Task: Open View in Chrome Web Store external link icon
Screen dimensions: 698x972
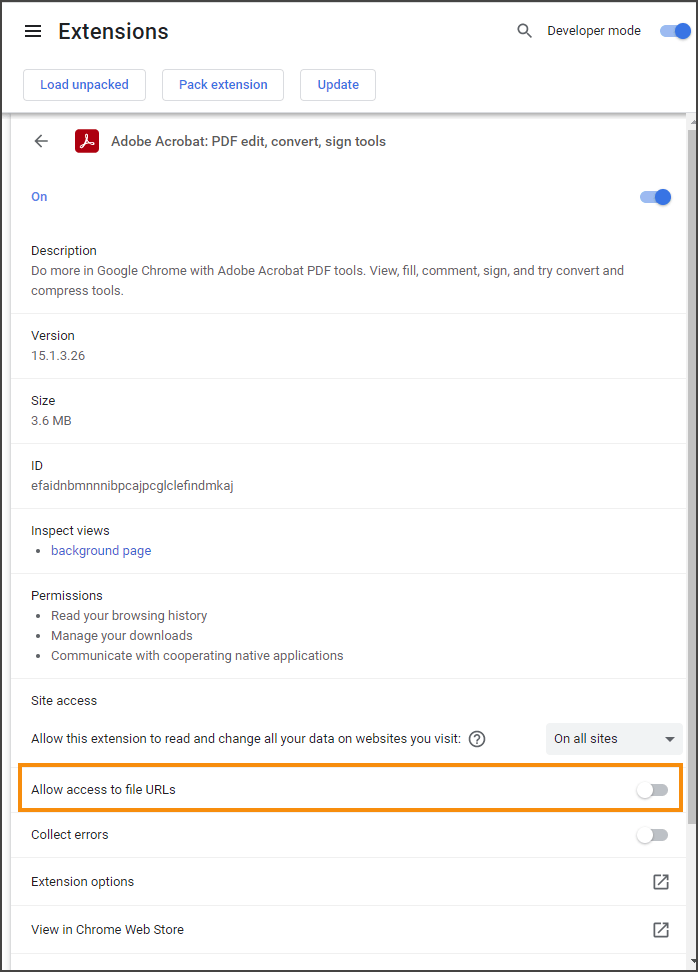Action: tap(661, 929)
